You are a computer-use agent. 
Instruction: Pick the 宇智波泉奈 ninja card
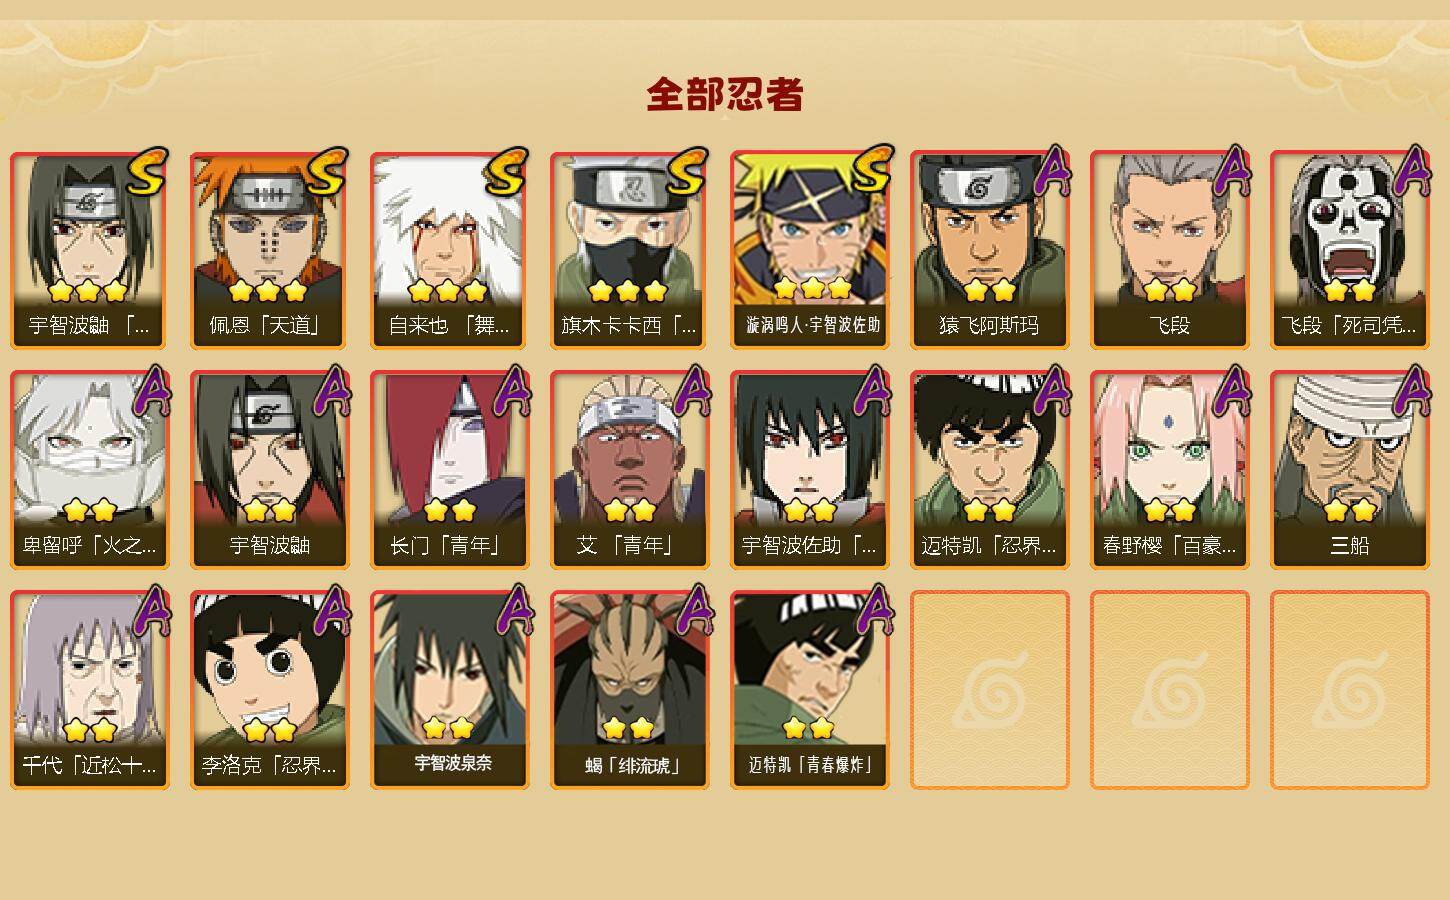[x=449, y=690]
